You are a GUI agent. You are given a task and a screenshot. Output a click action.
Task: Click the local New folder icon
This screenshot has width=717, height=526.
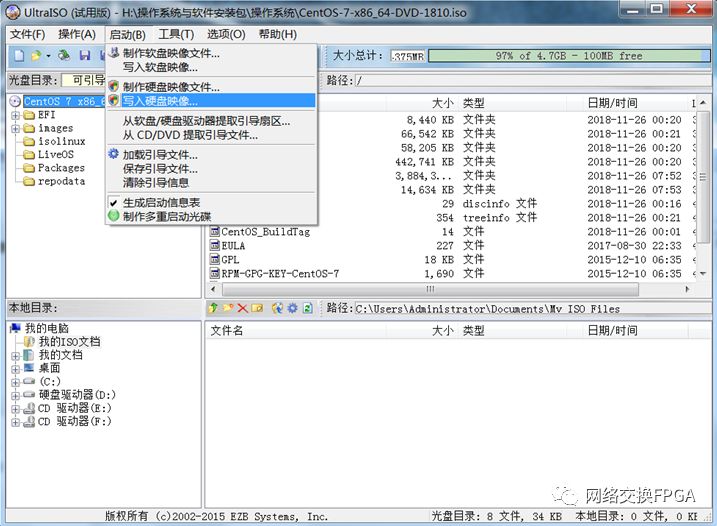228,308
